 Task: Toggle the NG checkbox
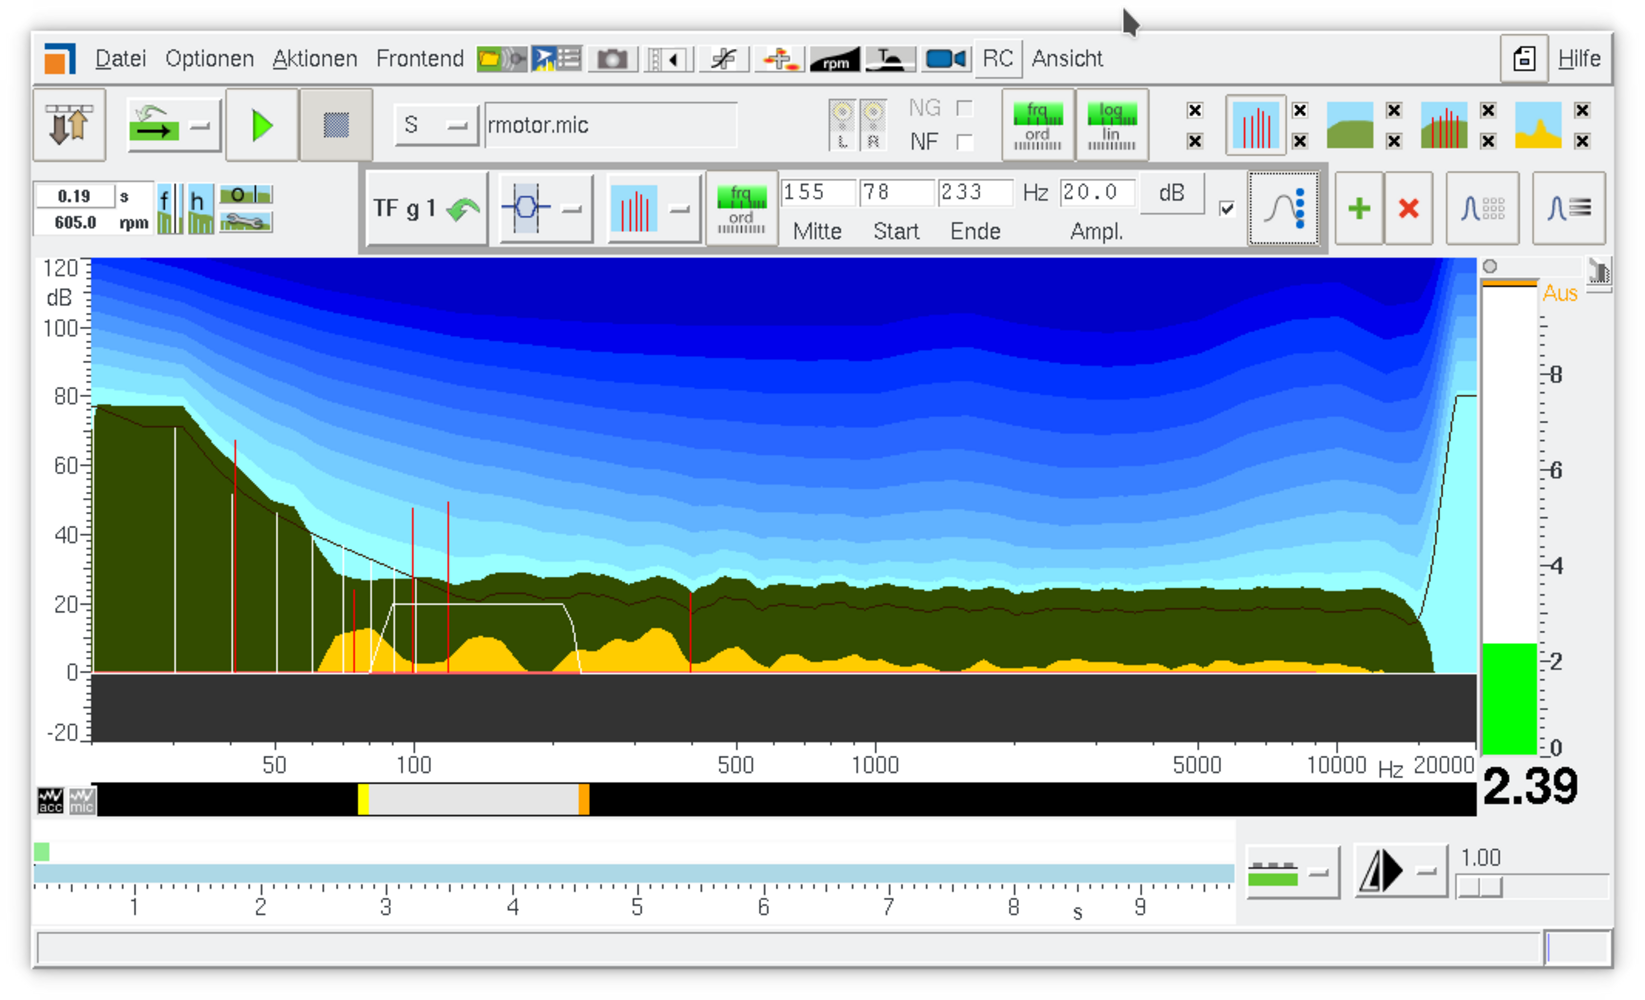tap(964, 108)
